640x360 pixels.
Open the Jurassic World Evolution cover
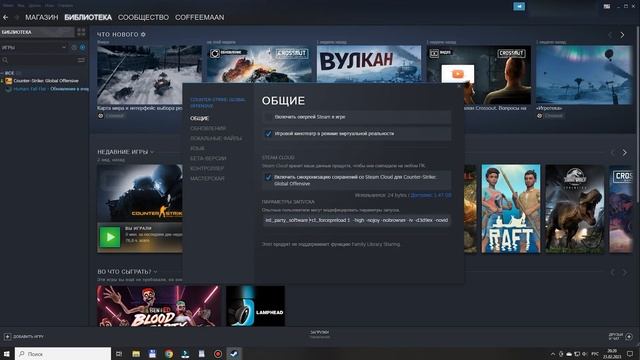click(575, 209)
